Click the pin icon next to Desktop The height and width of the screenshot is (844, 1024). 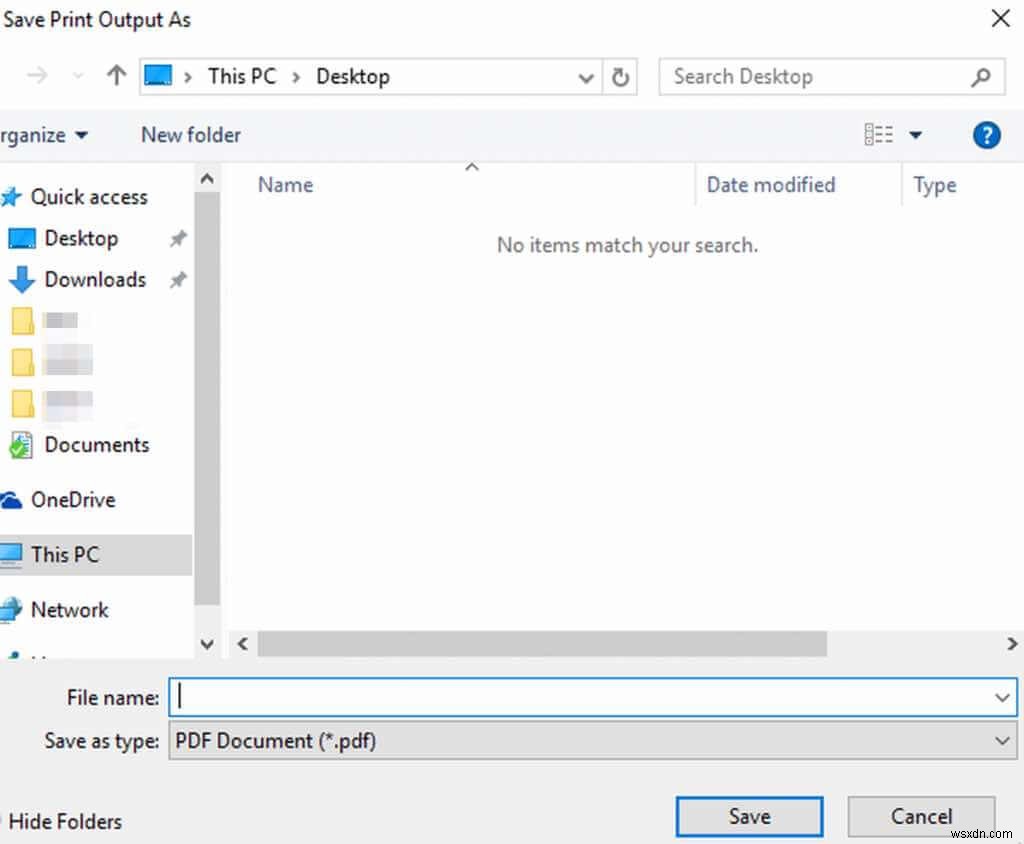[177, 238]
